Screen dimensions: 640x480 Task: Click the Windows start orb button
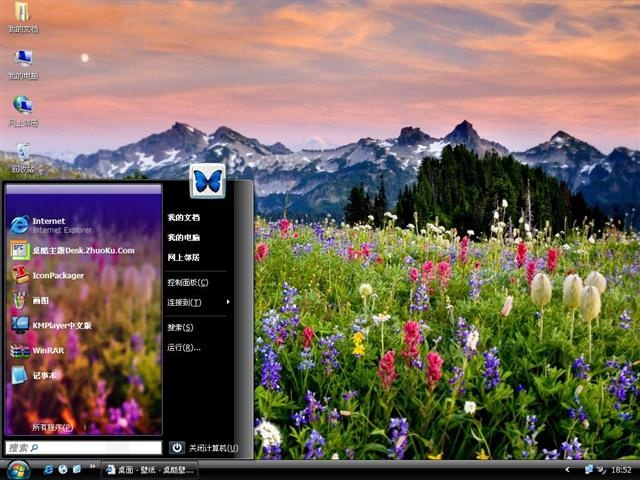(18, 470)
